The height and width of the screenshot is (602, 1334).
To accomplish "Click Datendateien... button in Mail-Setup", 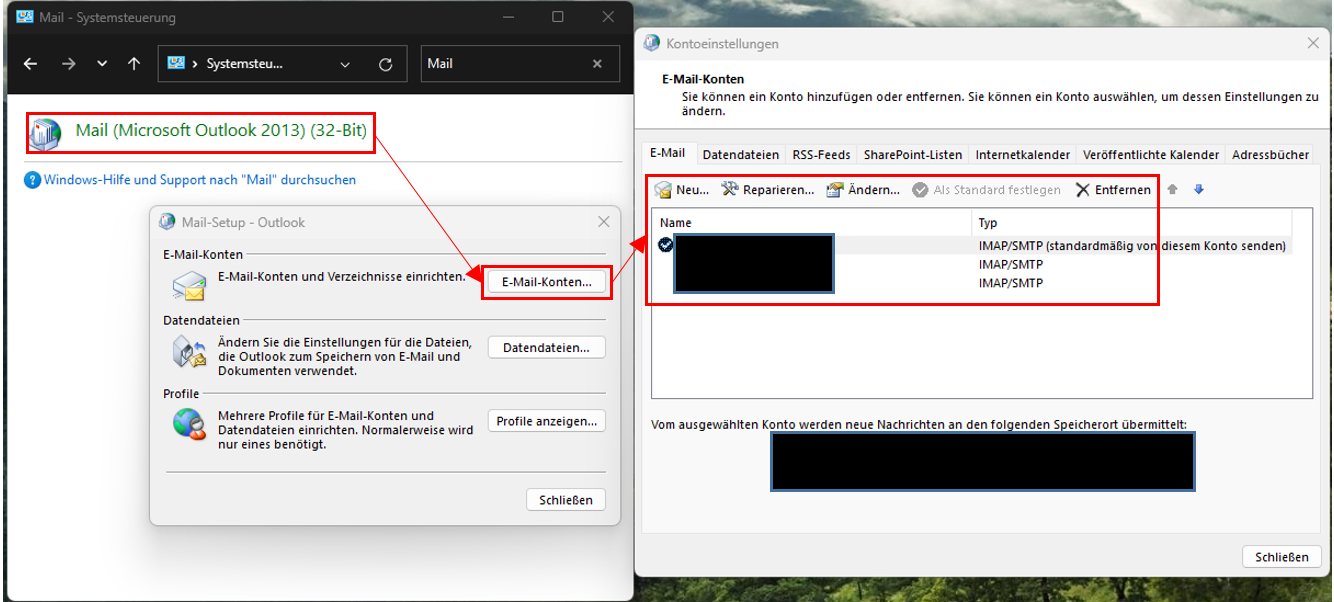I will coord(546,347).
